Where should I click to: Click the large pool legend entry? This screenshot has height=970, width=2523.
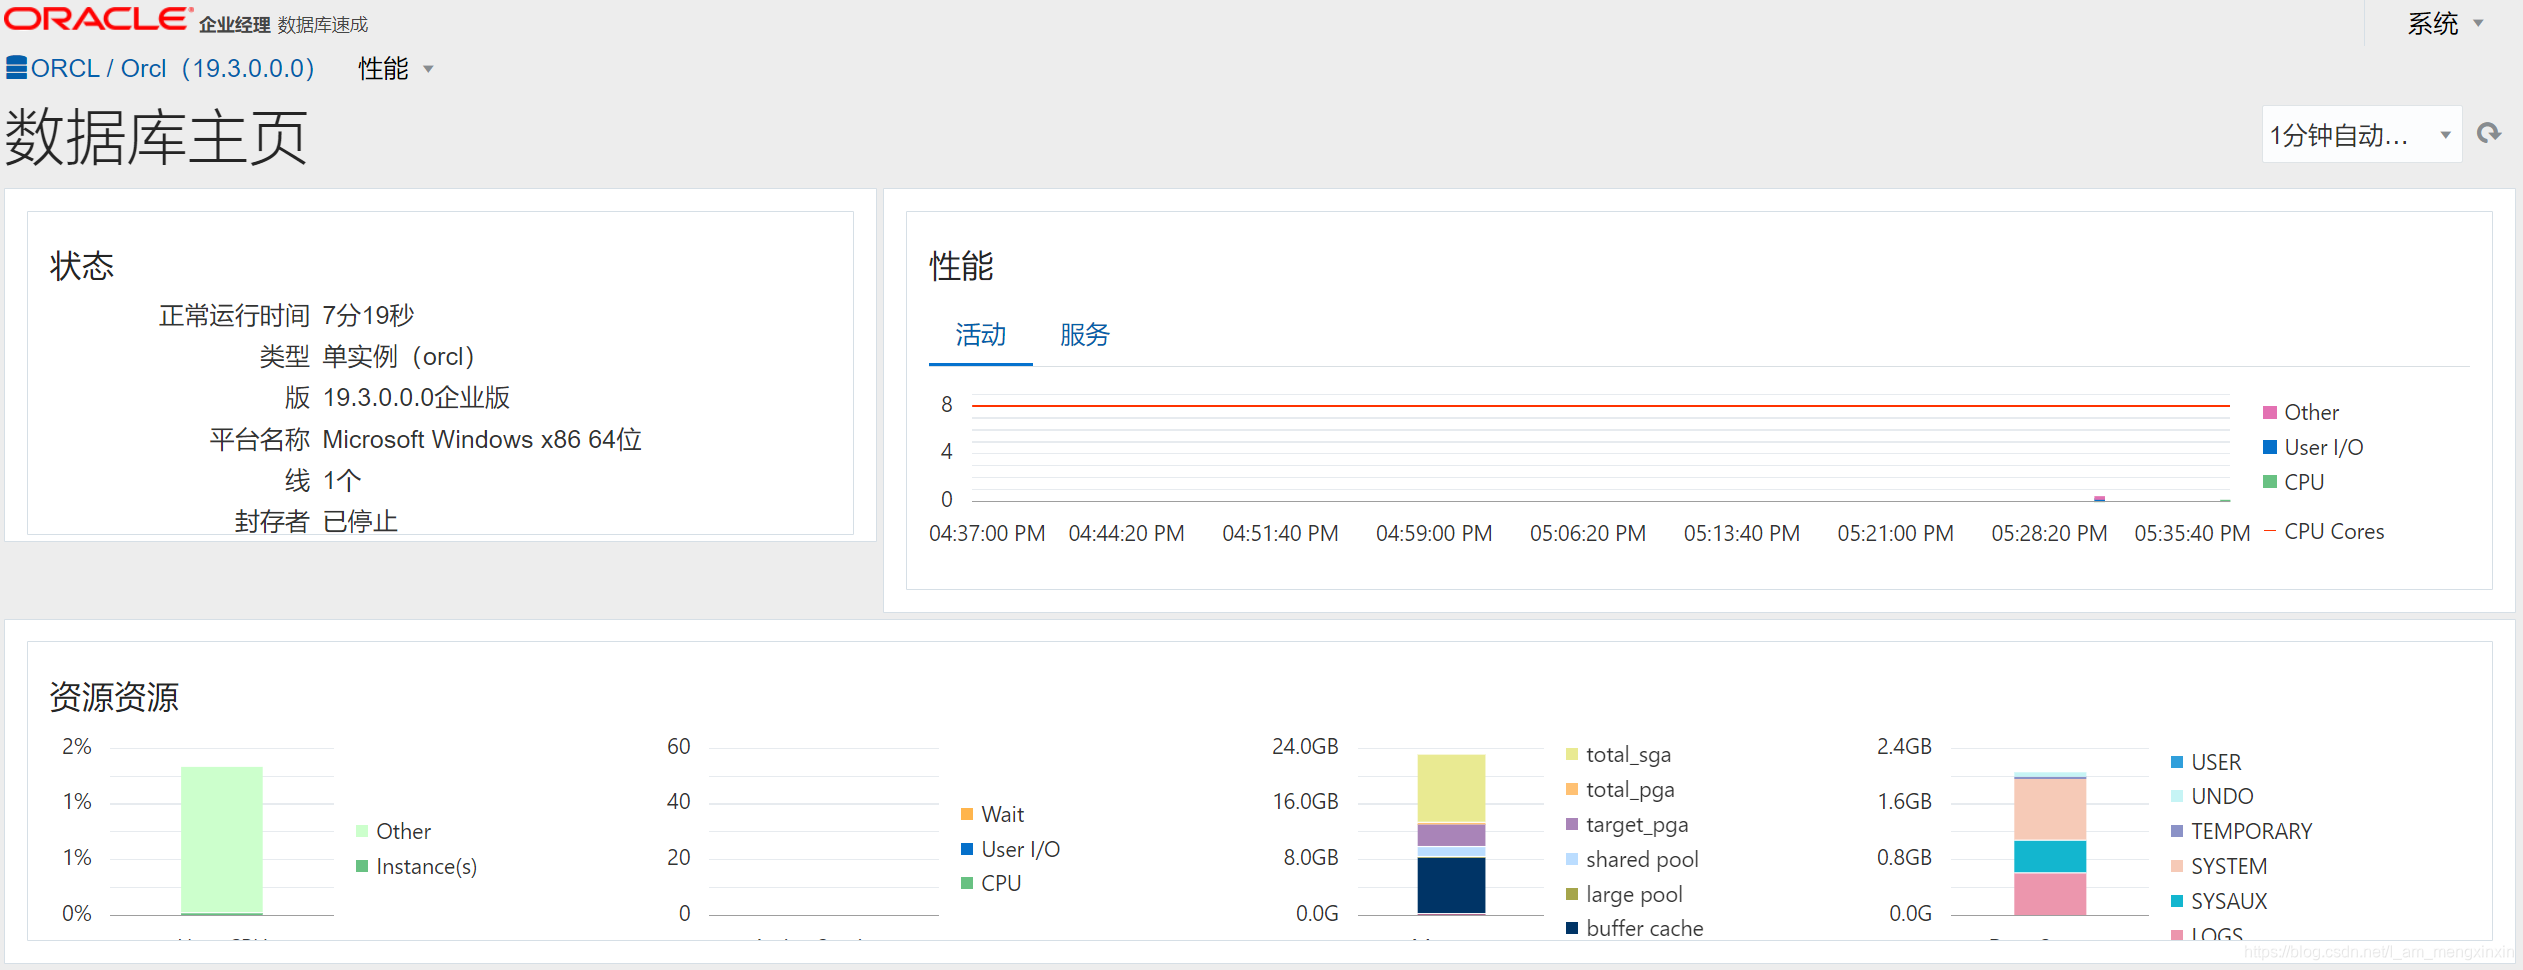click(1625, 894)
